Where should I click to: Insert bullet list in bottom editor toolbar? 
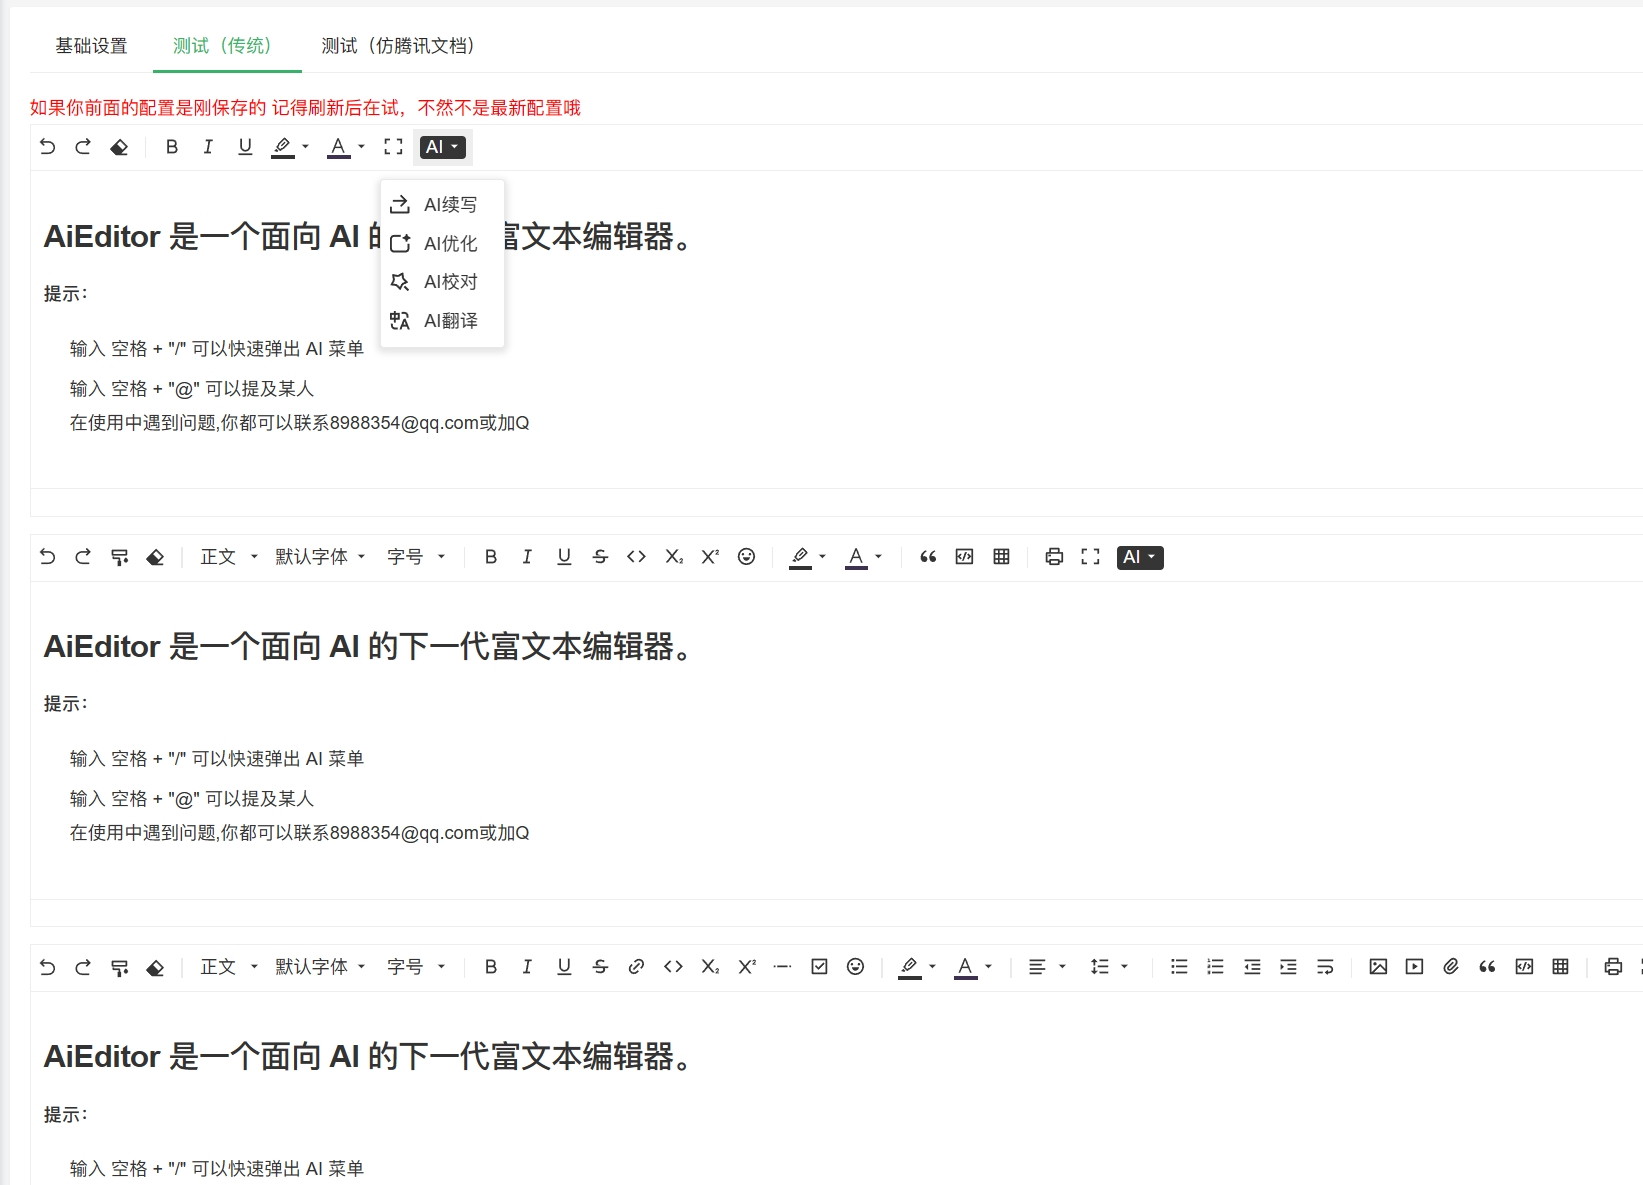point(1179,967)
